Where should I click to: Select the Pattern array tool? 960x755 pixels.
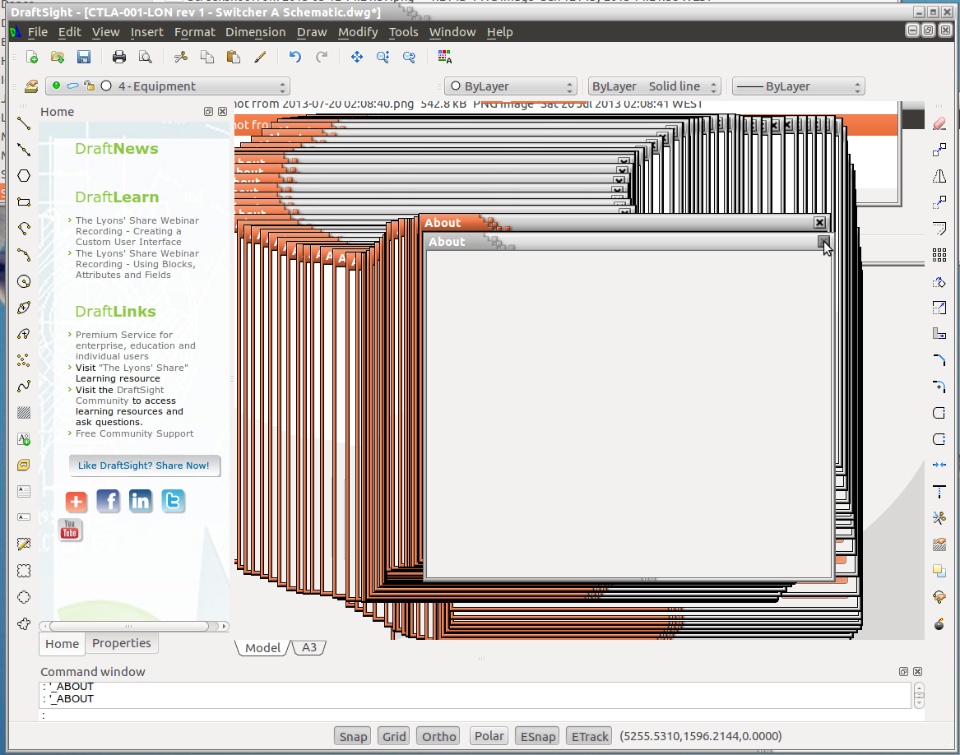[x=939, y=255]
